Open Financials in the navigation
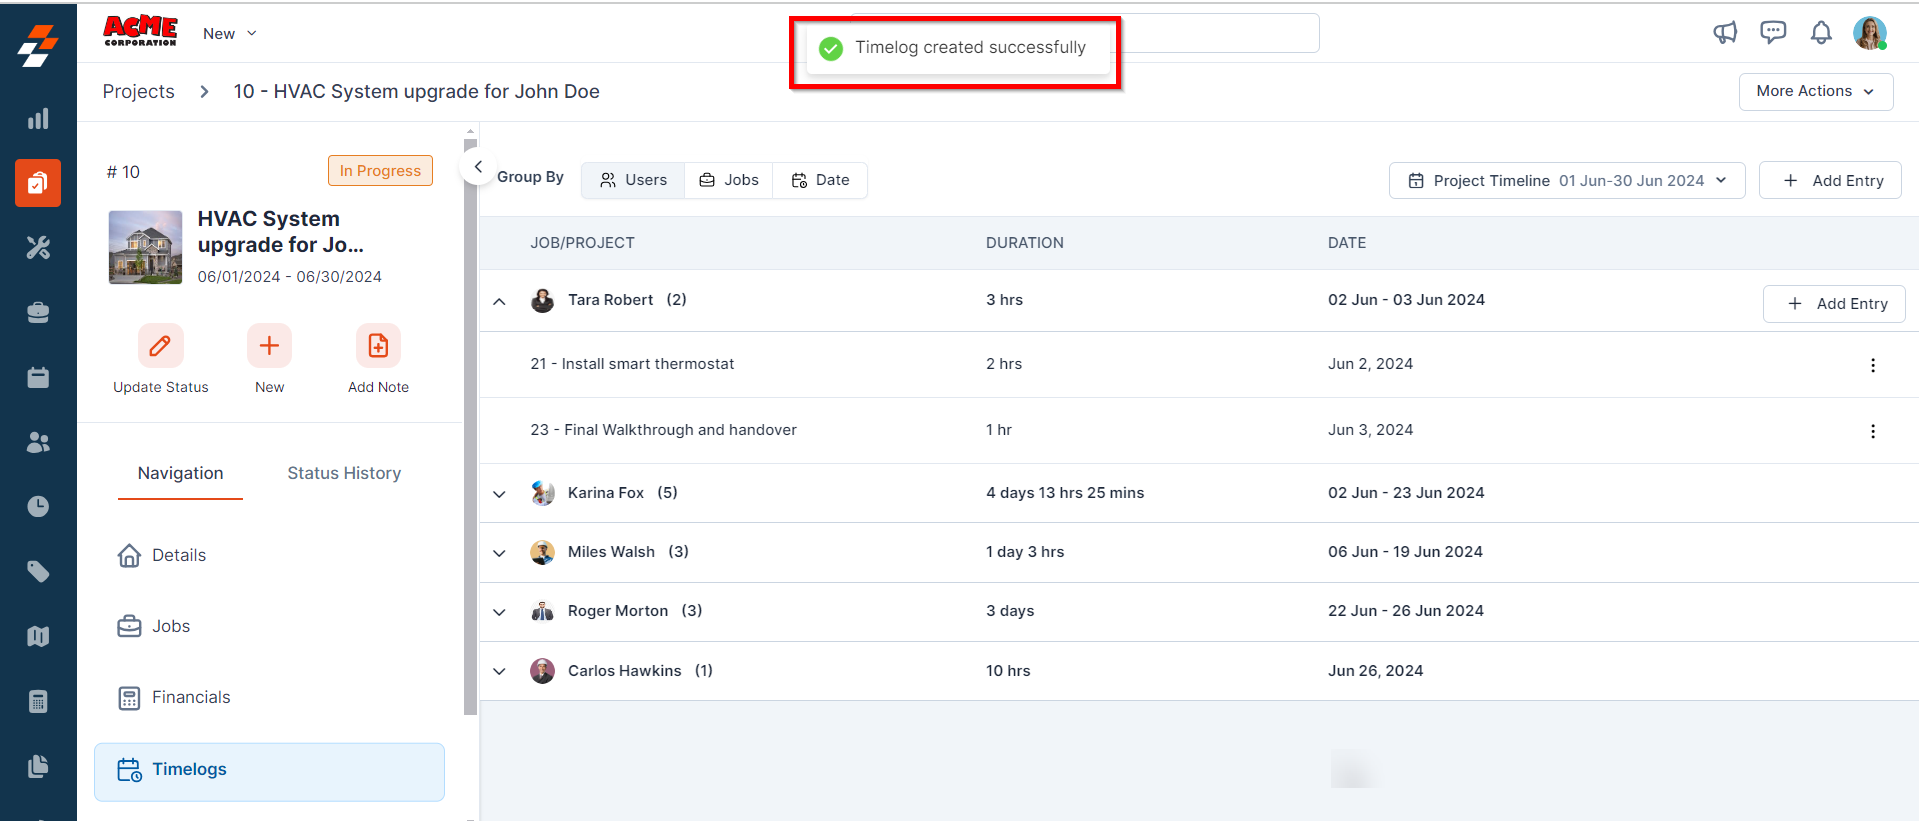 coord(190,697)
